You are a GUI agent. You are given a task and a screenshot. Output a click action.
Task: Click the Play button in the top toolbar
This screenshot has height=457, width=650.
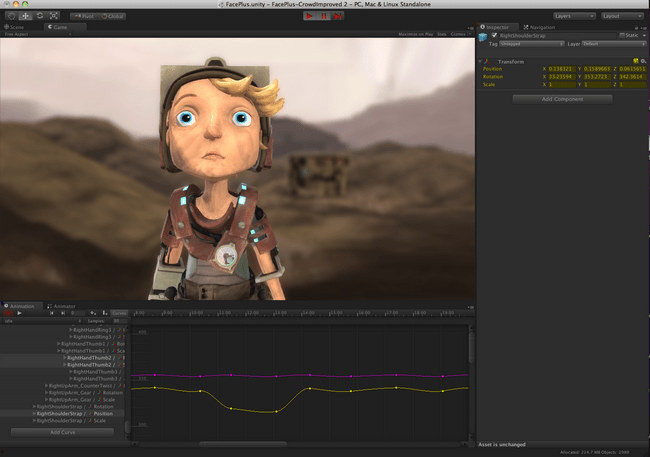point(309,17)
